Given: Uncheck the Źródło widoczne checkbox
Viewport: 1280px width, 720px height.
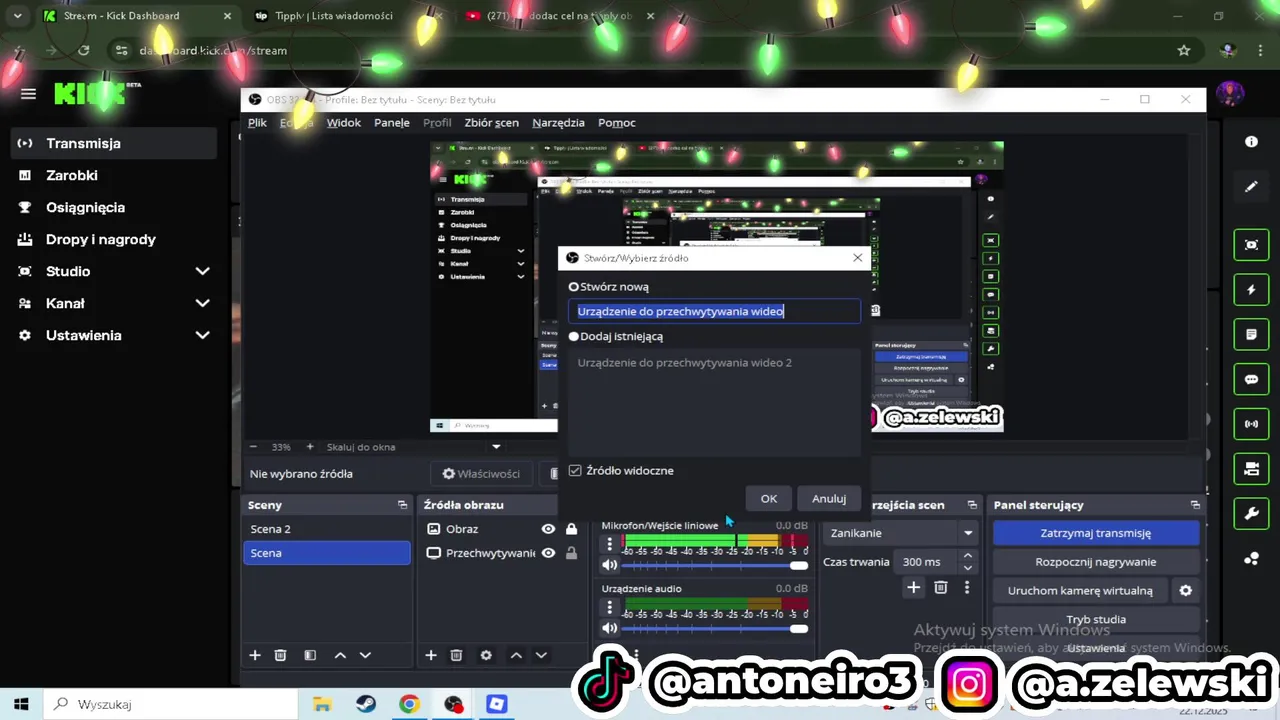Looking at the screenshot, I should click(x=575, y=470).
